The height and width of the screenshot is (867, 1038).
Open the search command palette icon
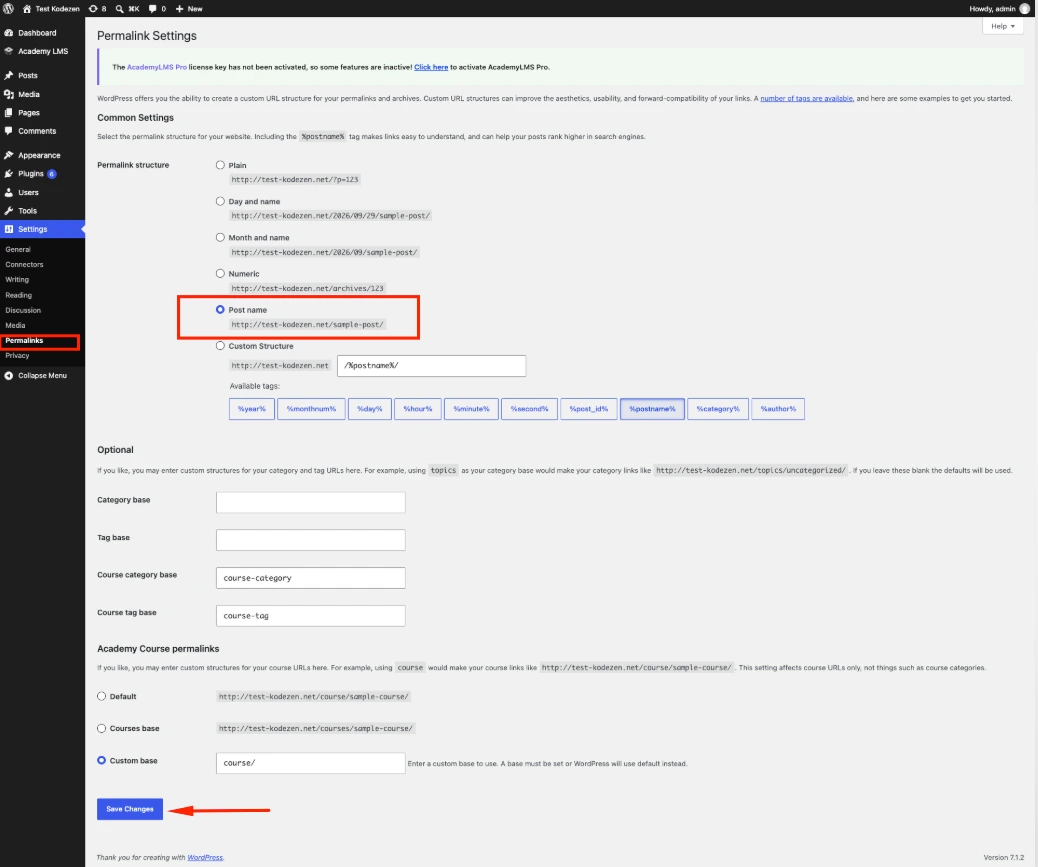[x=120, y=9]
